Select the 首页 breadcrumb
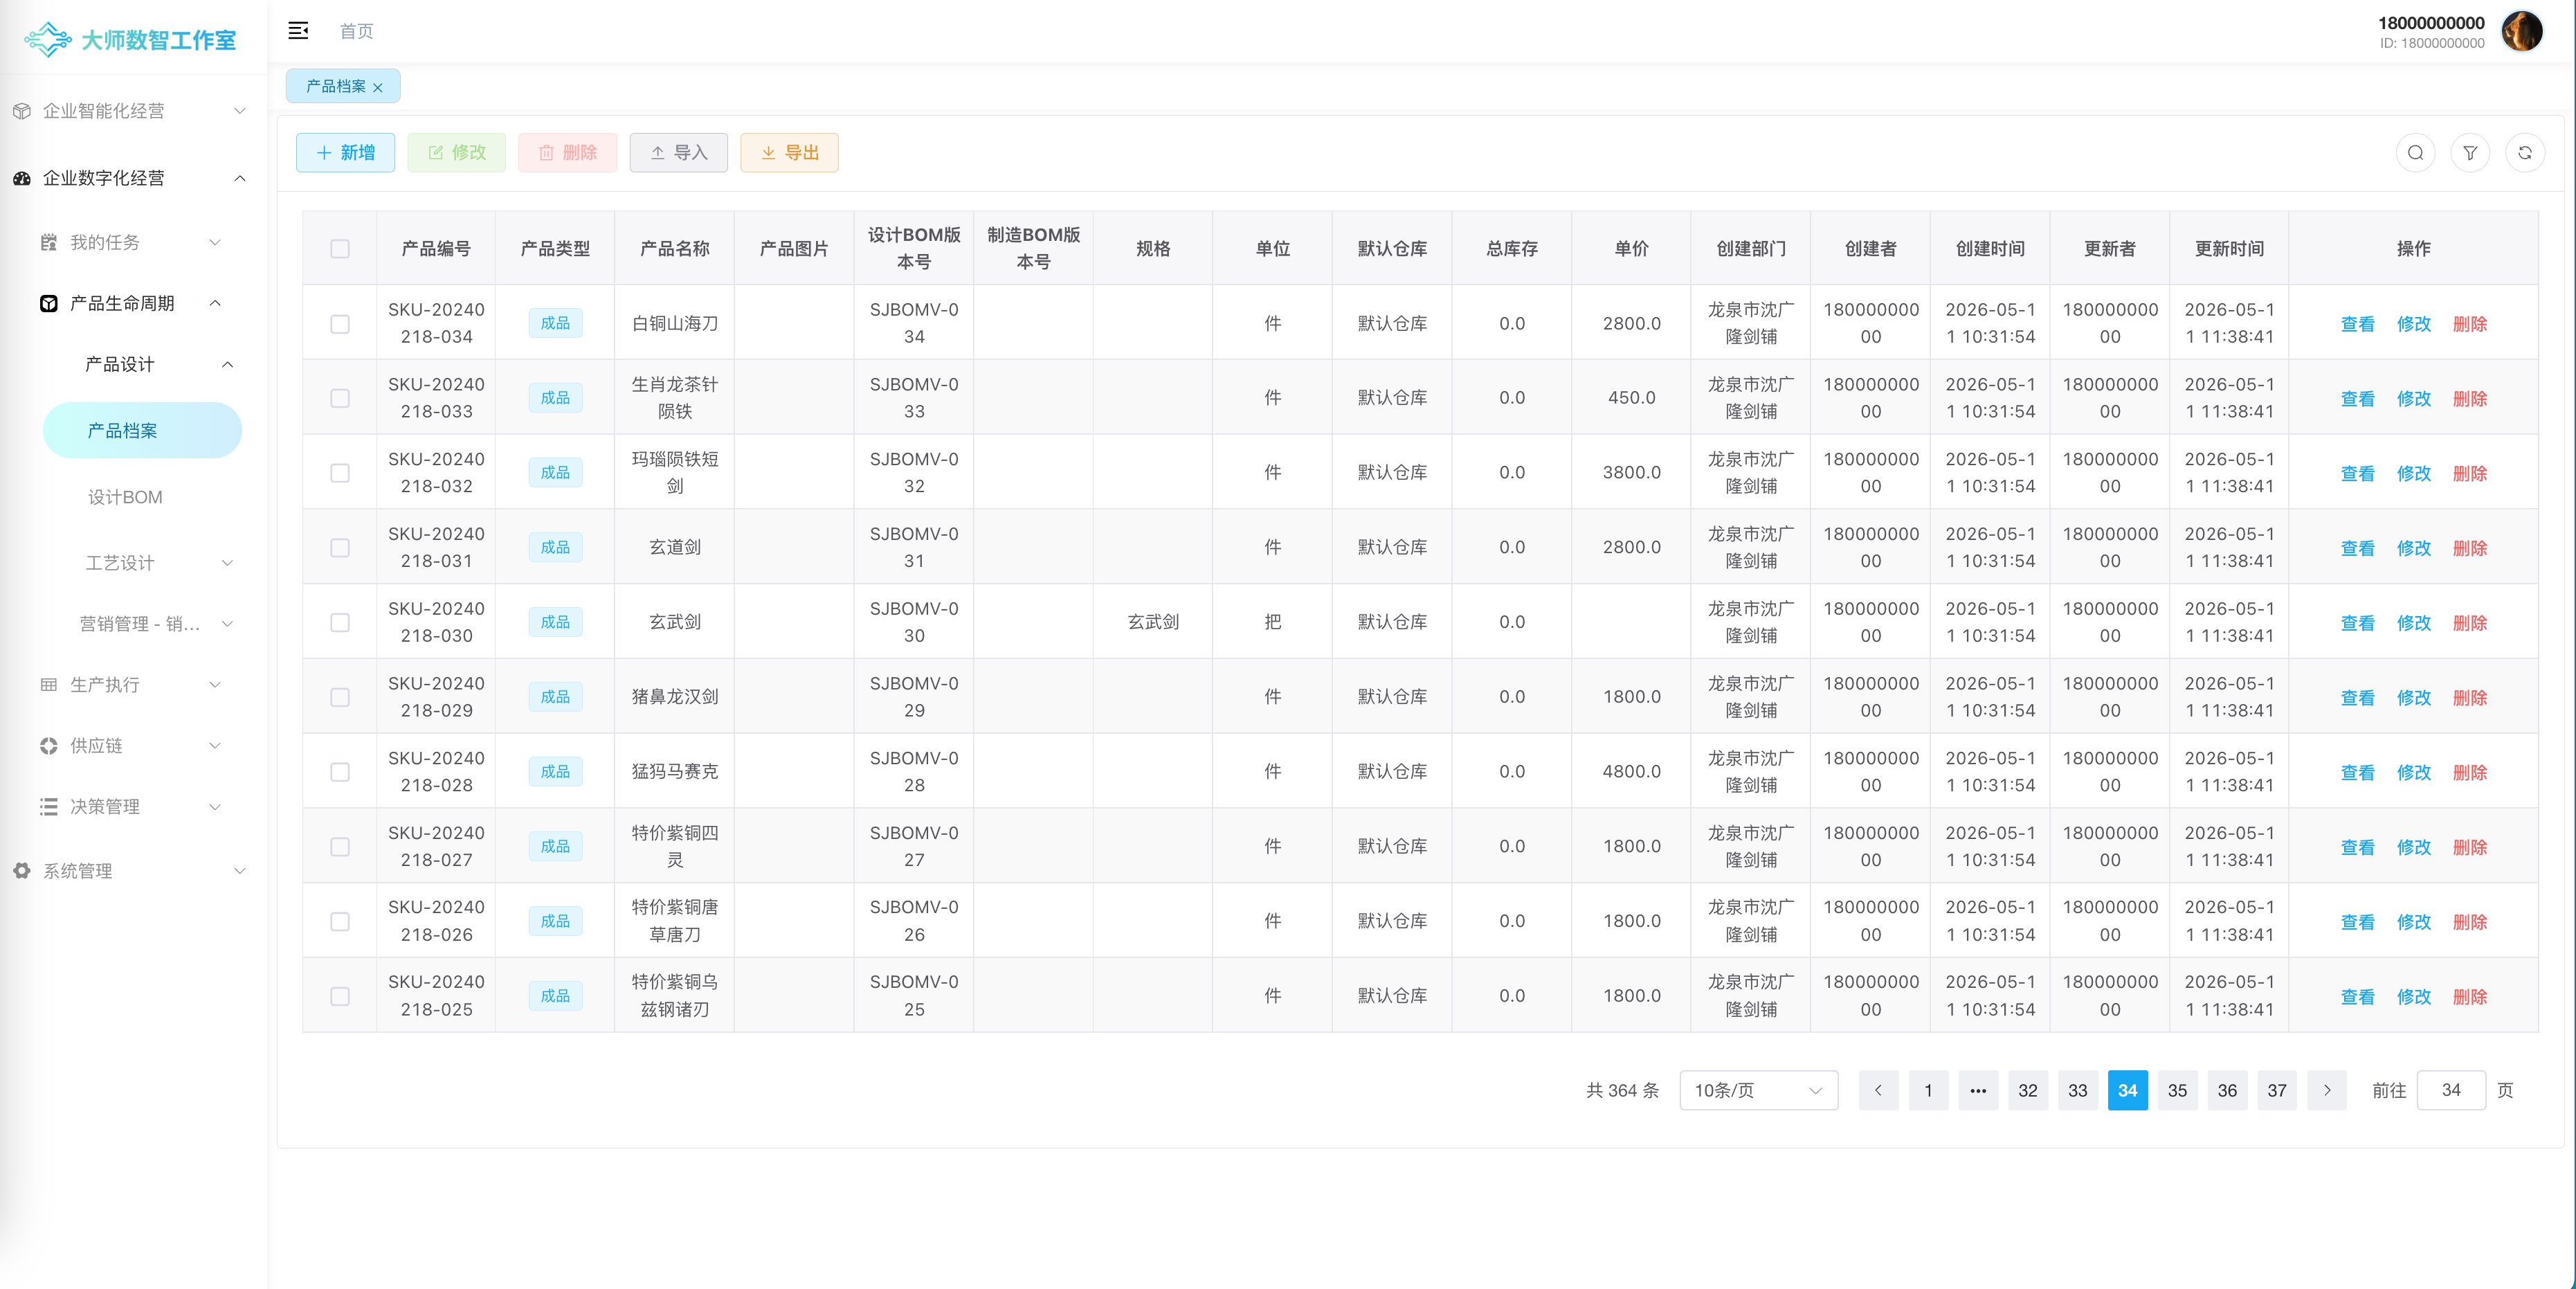This screenshot has width=2576, height=1289. pyautogui.click(x=356, y=31)
